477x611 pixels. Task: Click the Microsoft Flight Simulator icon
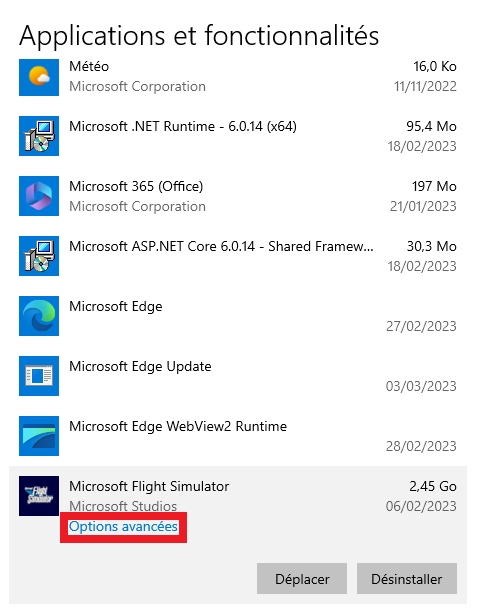(x=39, y=496)
